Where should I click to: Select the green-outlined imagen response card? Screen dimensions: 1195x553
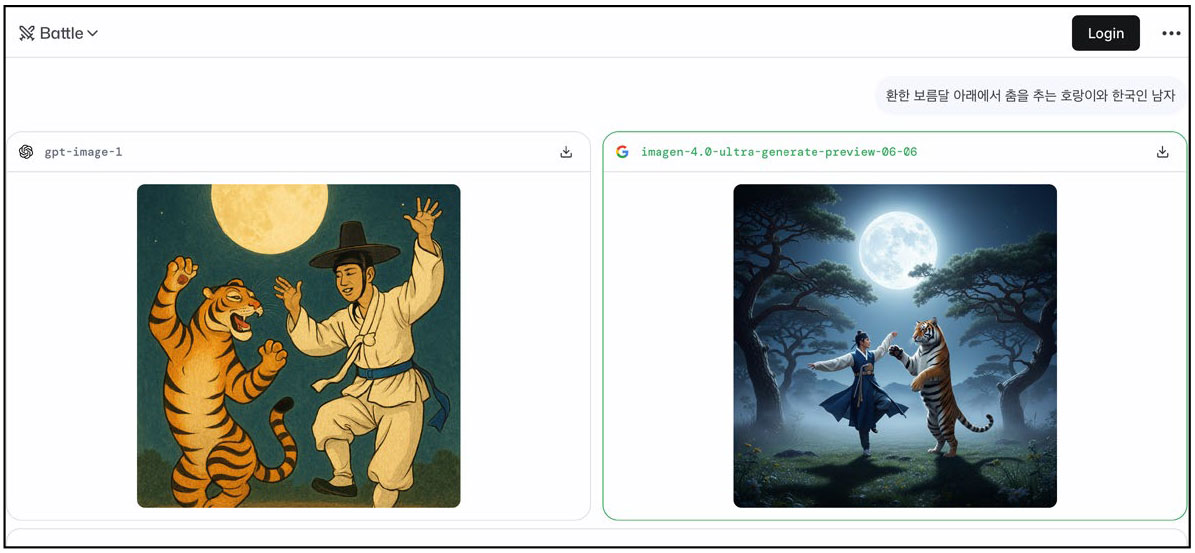895,326
